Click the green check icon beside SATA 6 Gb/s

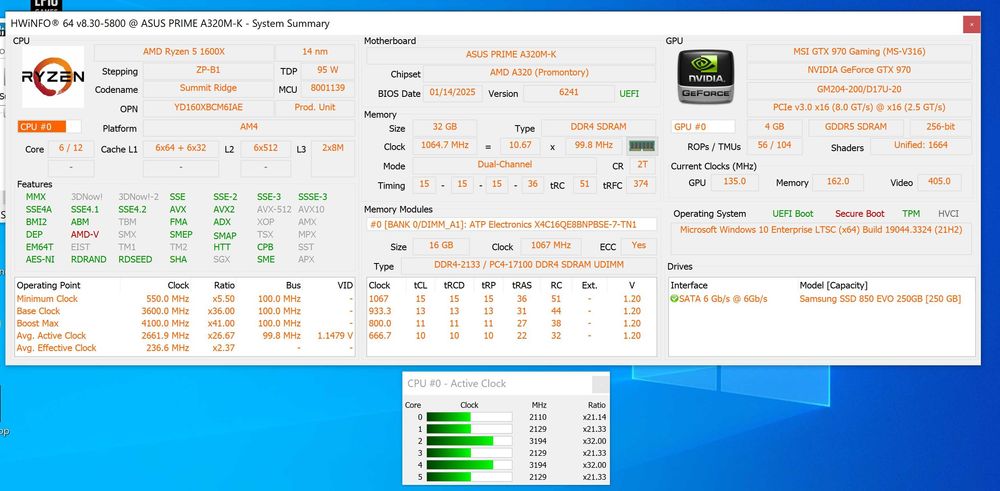pos(675,299)
